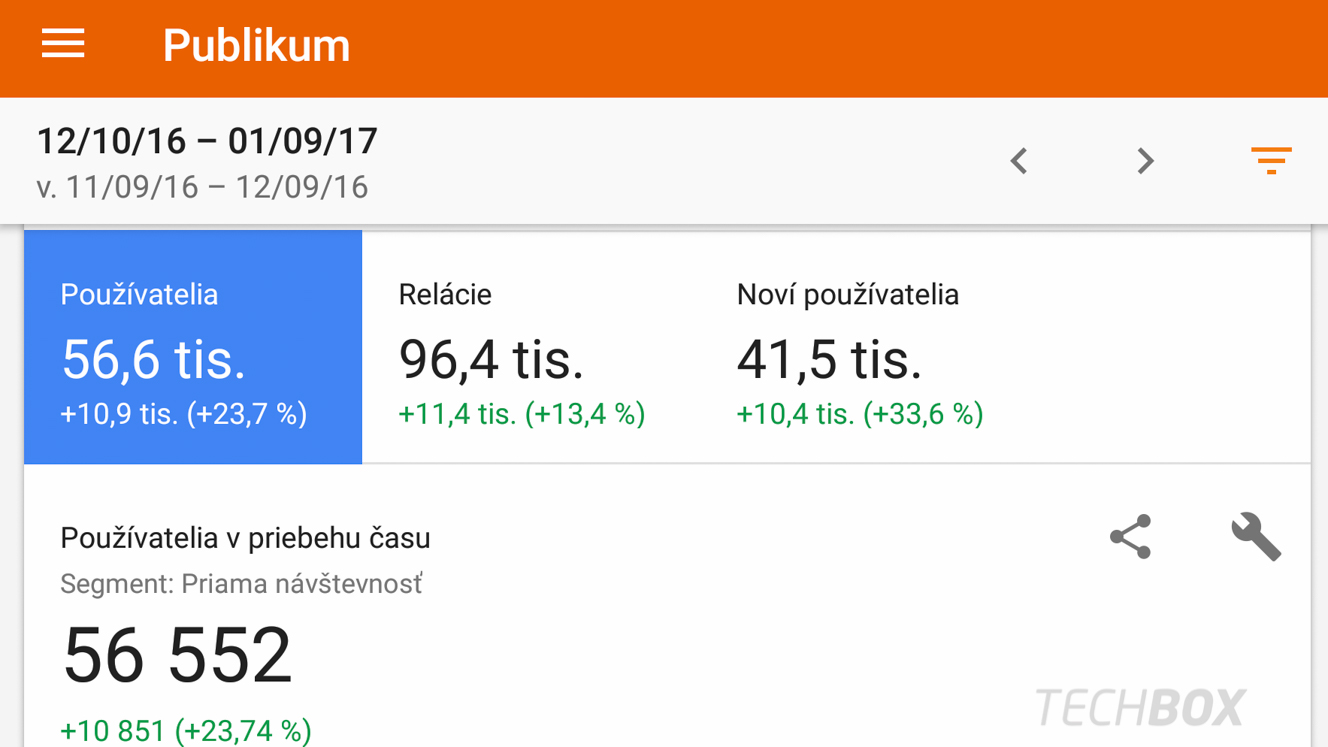The height and width of the screenshot is (747, 1328).
Task: Share the Používatelia v priebehu času chart
Action: point(1130,537)
